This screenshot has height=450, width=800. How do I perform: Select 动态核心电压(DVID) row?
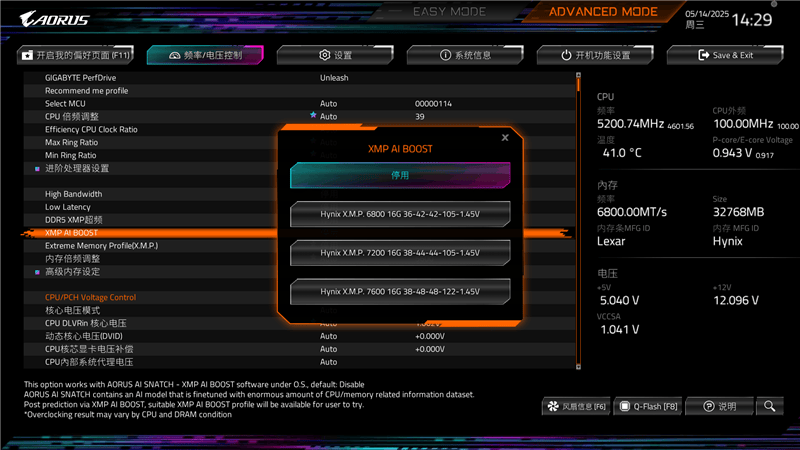tap(299, 336)
